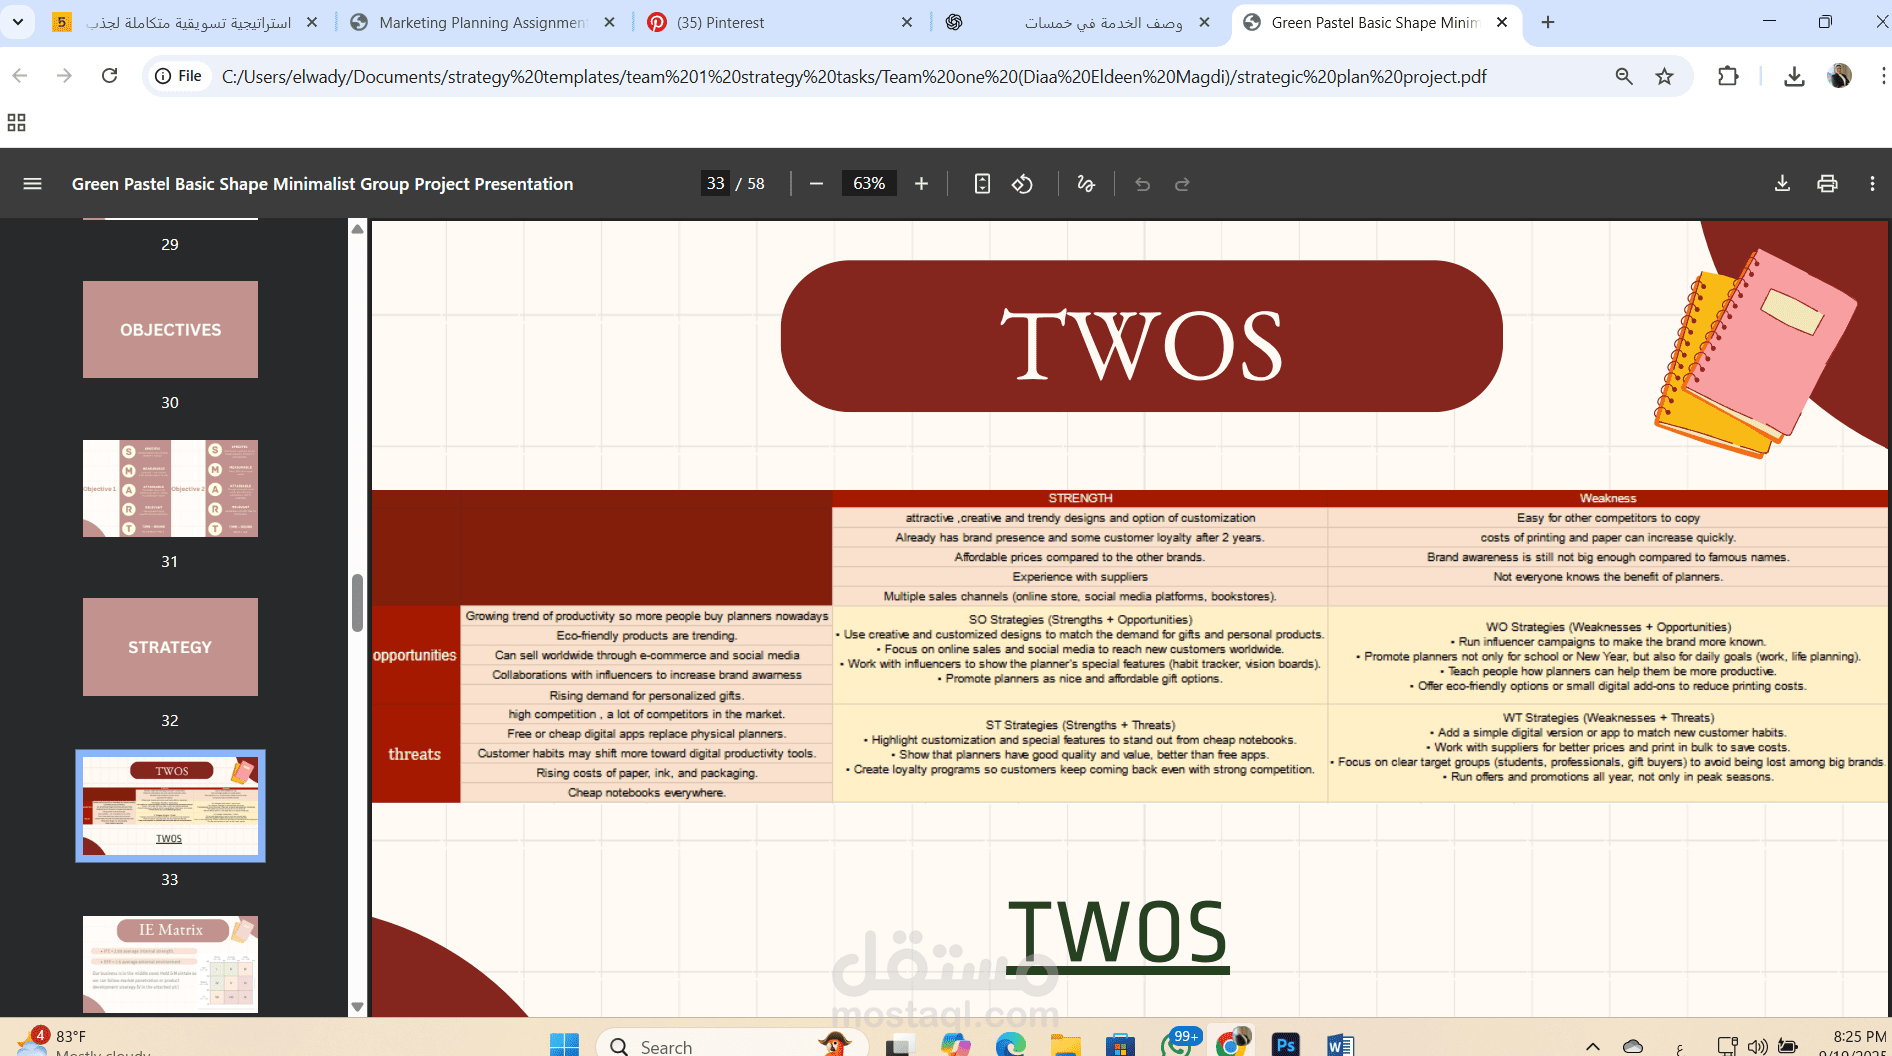Reload the current page
Viewport: 1892px width, 1056px height.
click(x=110, y=76)
